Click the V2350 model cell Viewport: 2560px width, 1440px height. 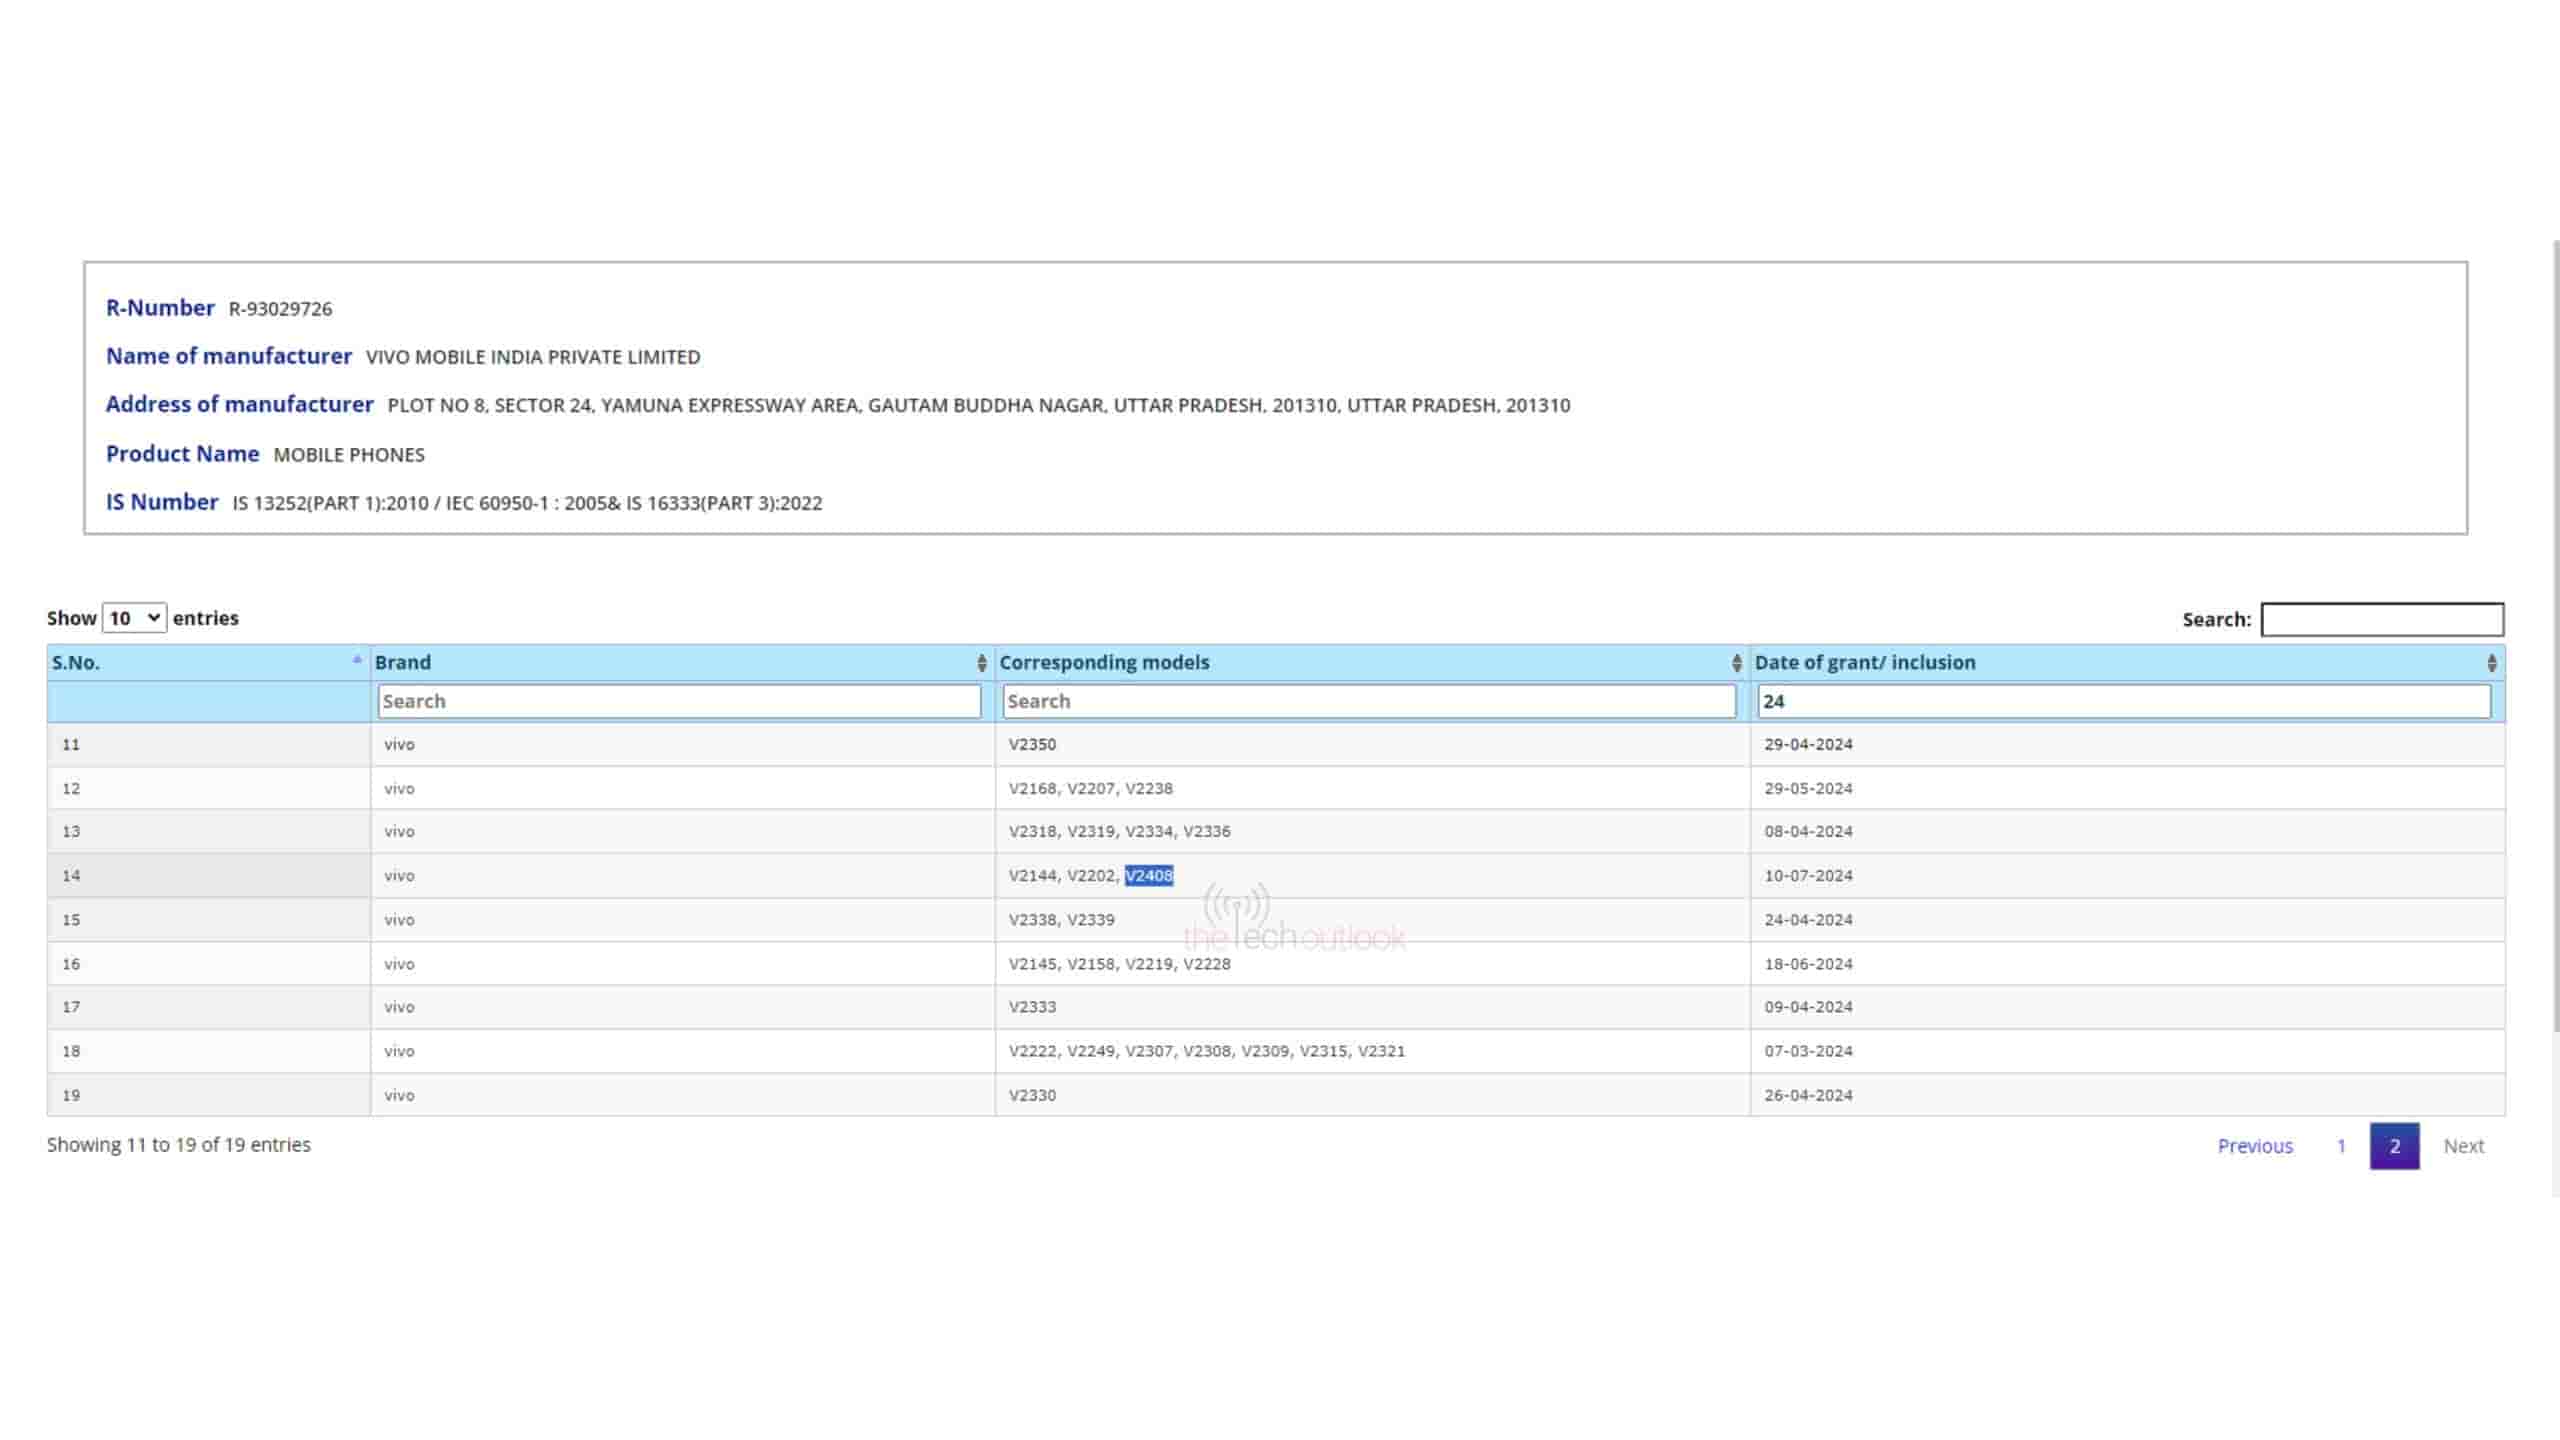[x=1032, y=745]
